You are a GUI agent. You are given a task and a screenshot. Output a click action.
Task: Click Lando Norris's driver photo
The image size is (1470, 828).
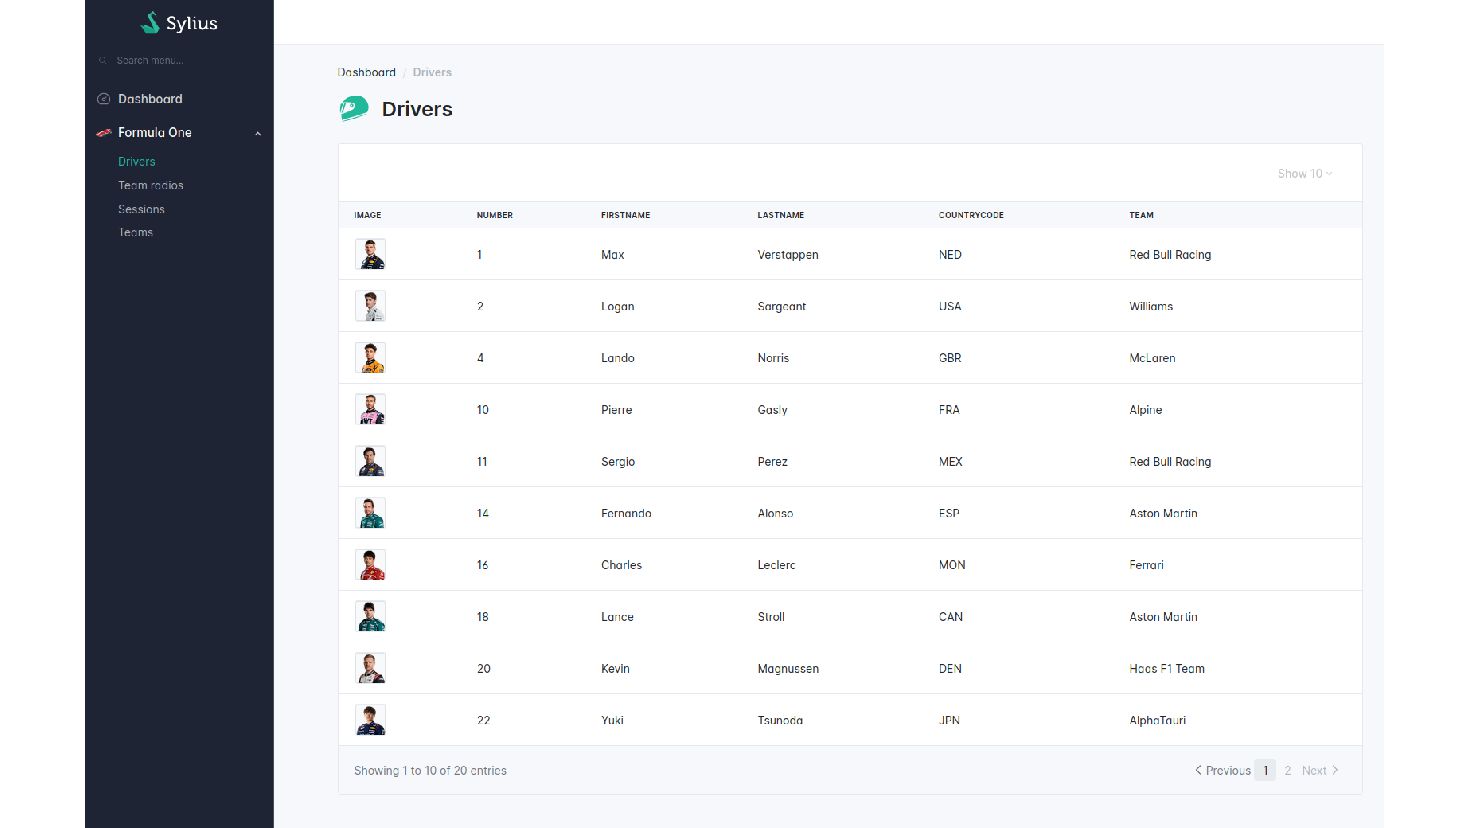[x=370, y=358]
